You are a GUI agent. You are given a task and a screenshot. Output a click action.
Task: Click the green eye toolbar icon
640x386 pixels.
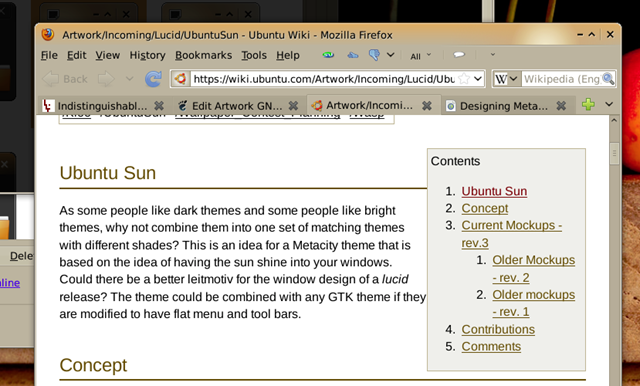tap(328, 55)
